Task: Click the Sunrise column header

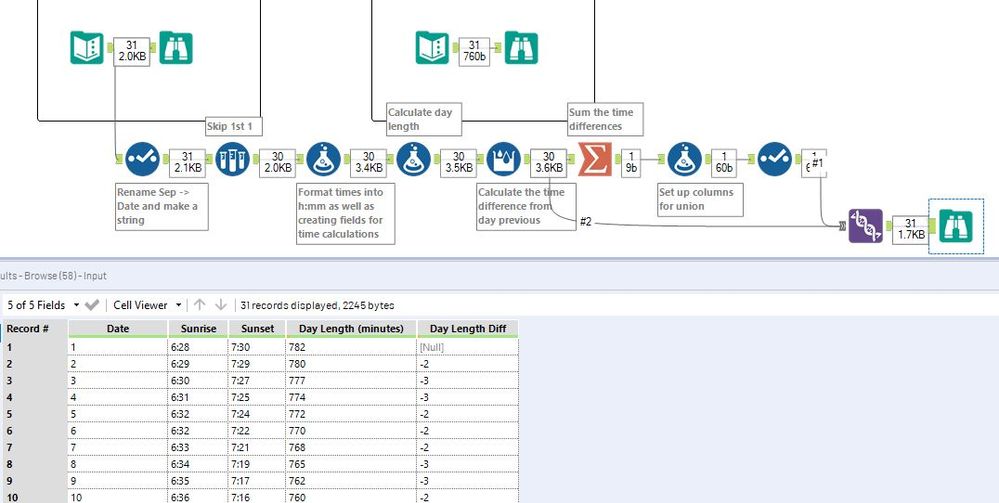Action: point(198,329)
